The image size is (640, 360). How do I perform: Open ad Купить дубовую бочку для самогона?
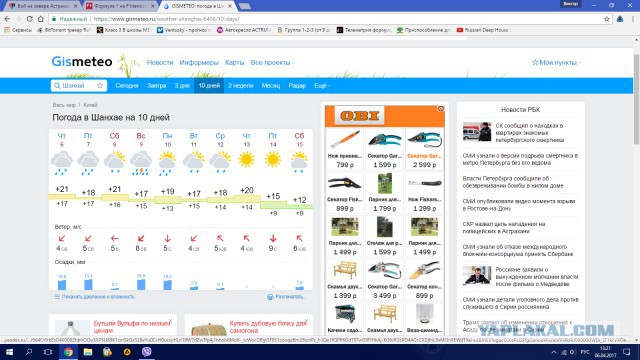click(268, 327)
